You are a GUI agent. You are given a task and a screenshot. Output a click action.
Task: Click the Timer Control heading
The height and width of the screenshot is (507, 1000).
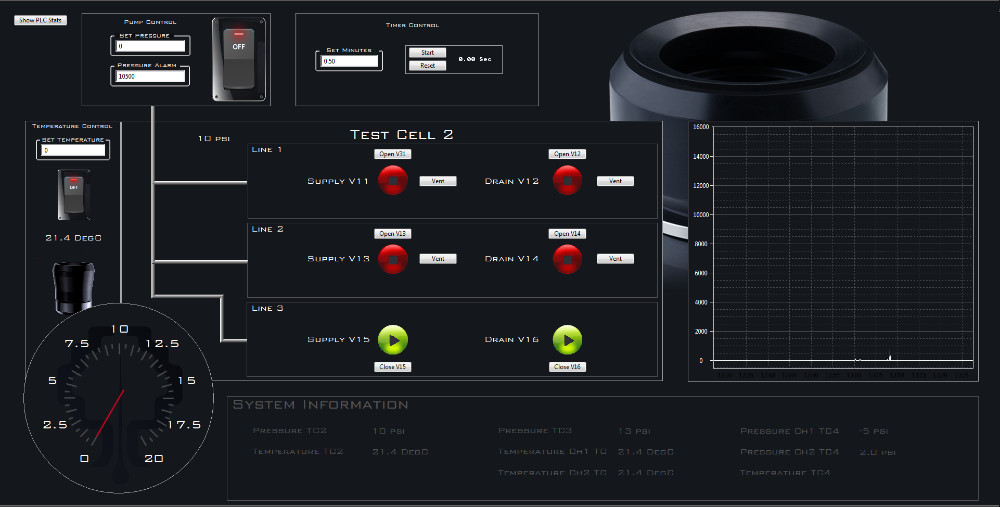(412, 25)
